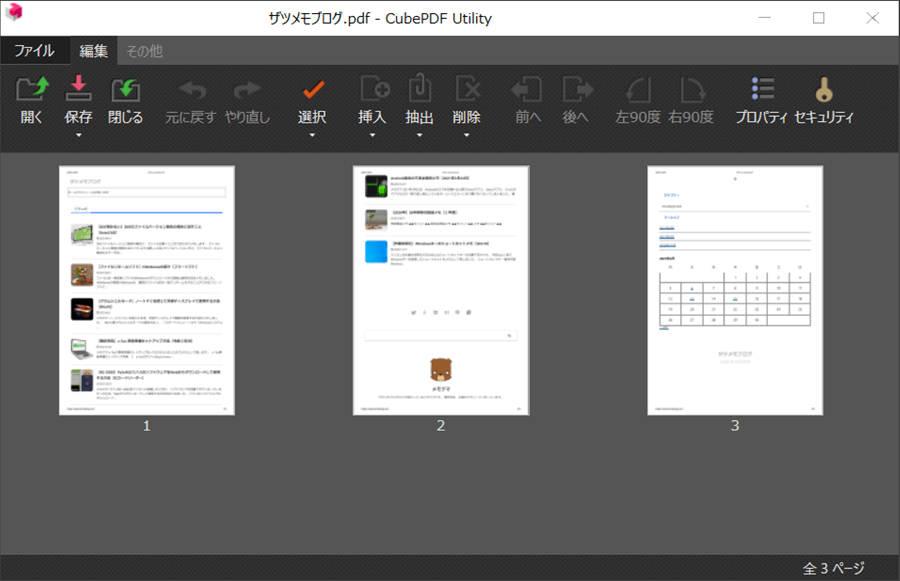
Task: Expand the dropdown arrow under 抽出
Action: [x=420, y=135]
